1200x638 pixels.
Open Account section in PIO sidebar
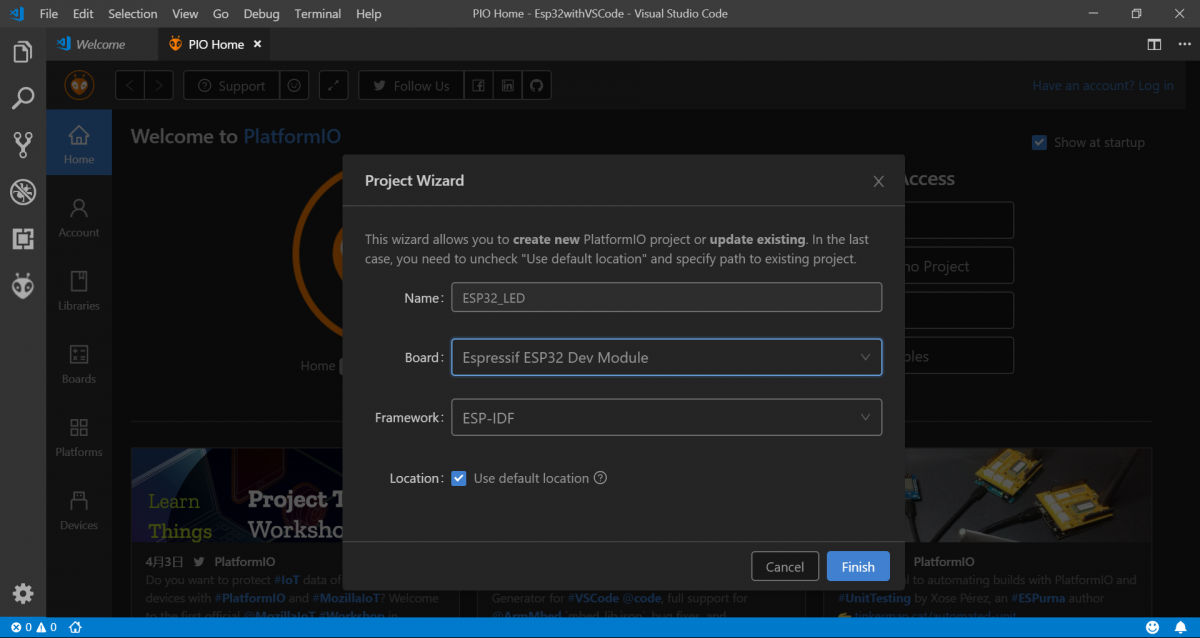click(x=79, y=217)
